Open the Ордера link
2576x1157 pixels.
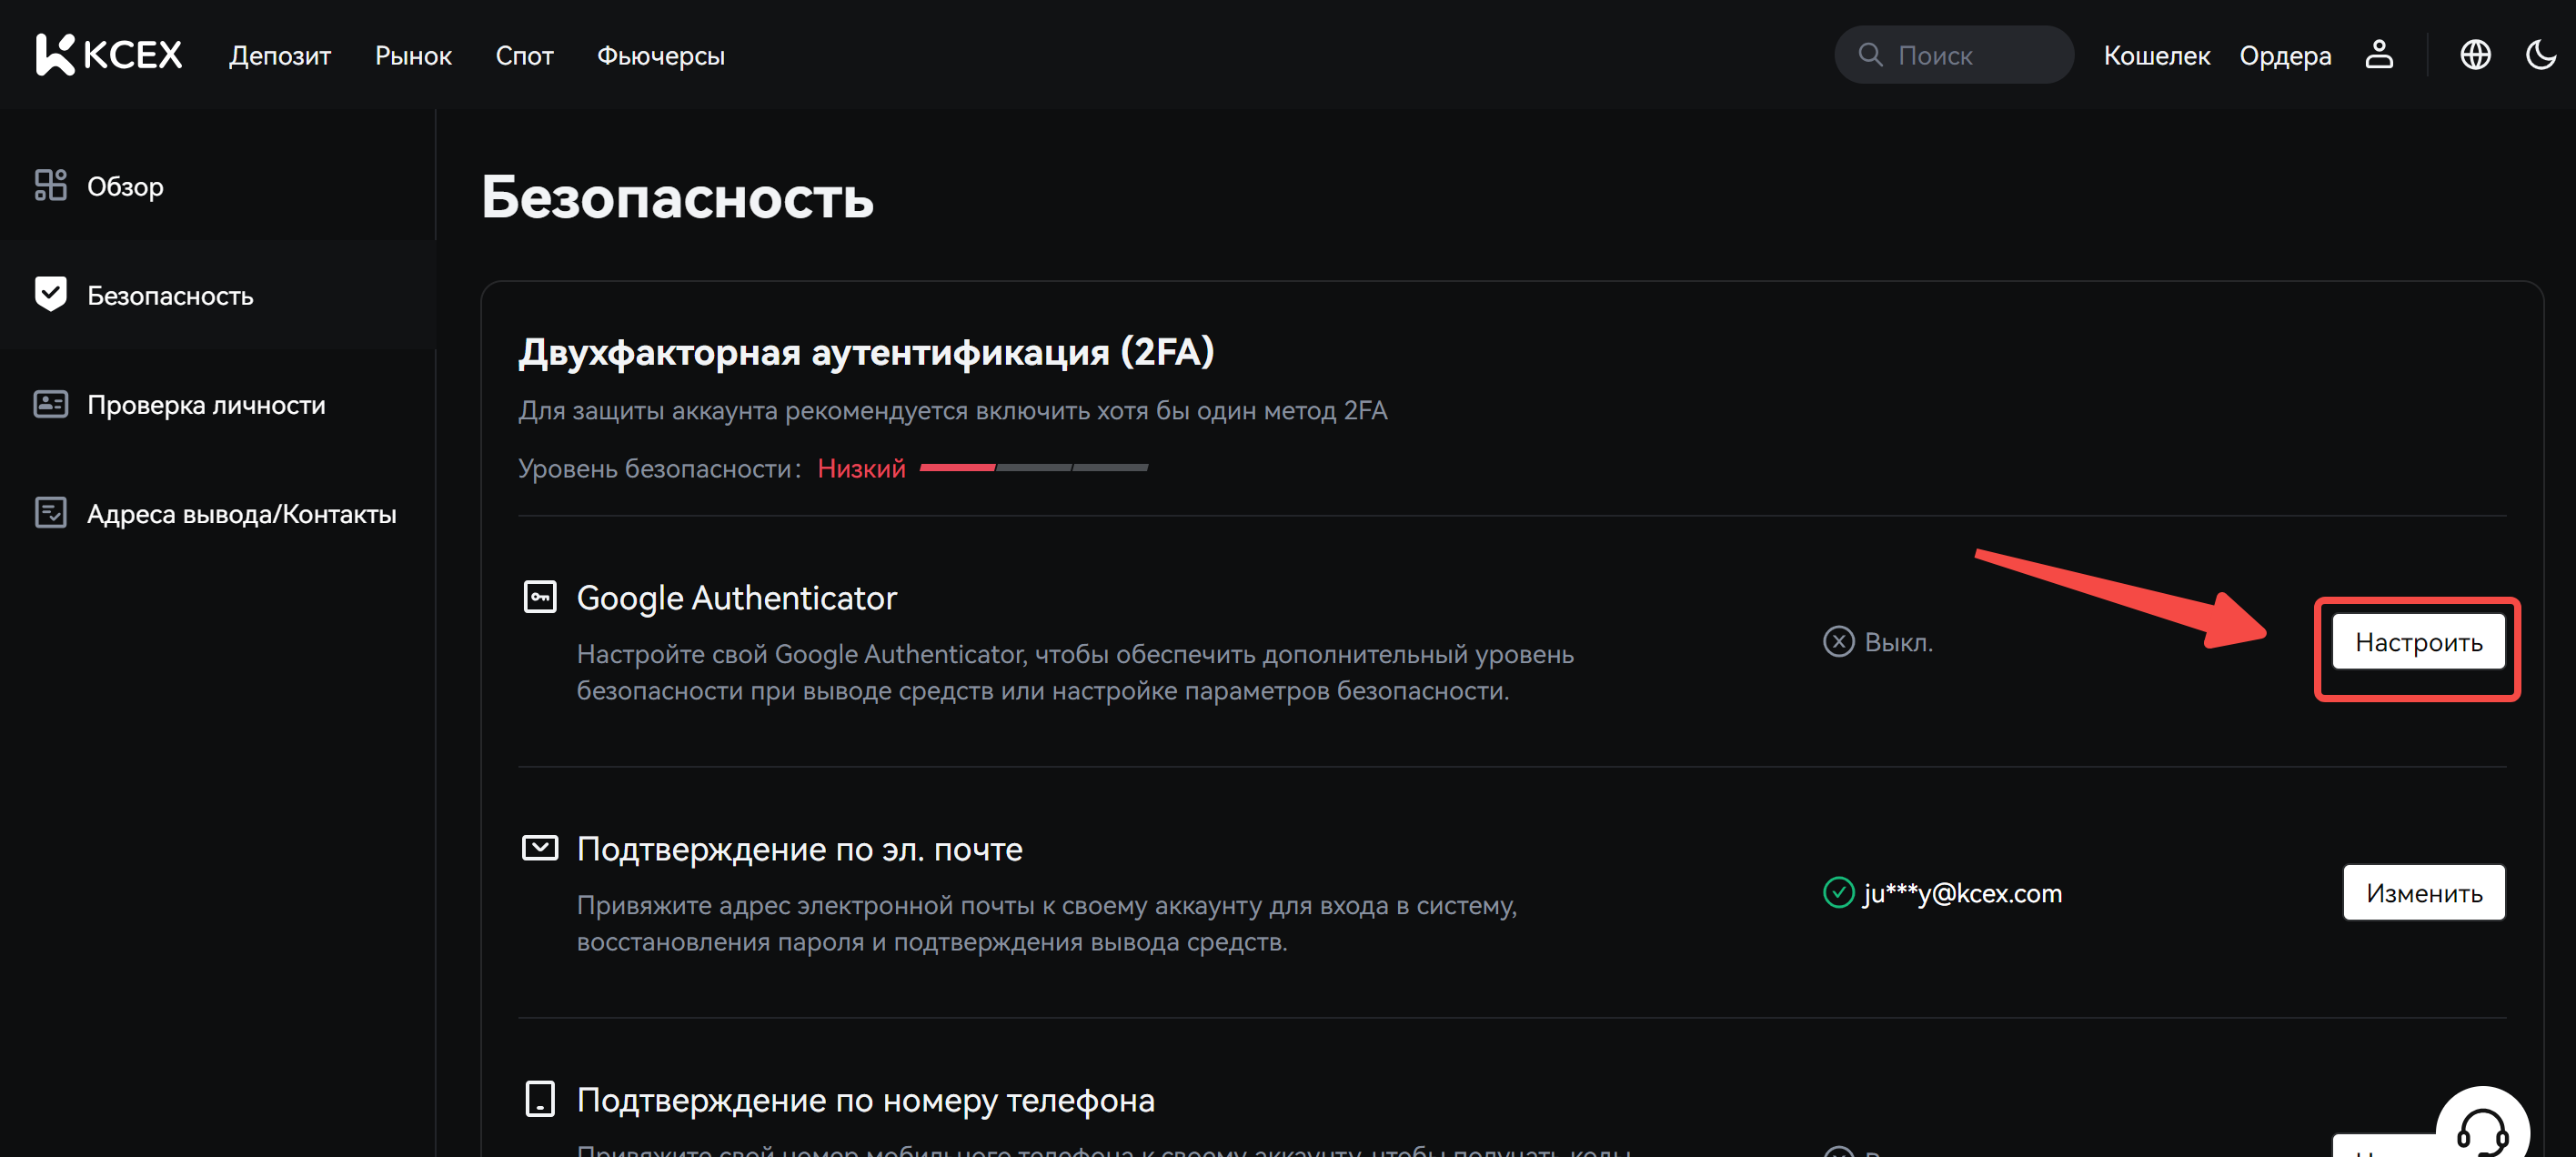pyautogui.click(x=2284, y=56)
